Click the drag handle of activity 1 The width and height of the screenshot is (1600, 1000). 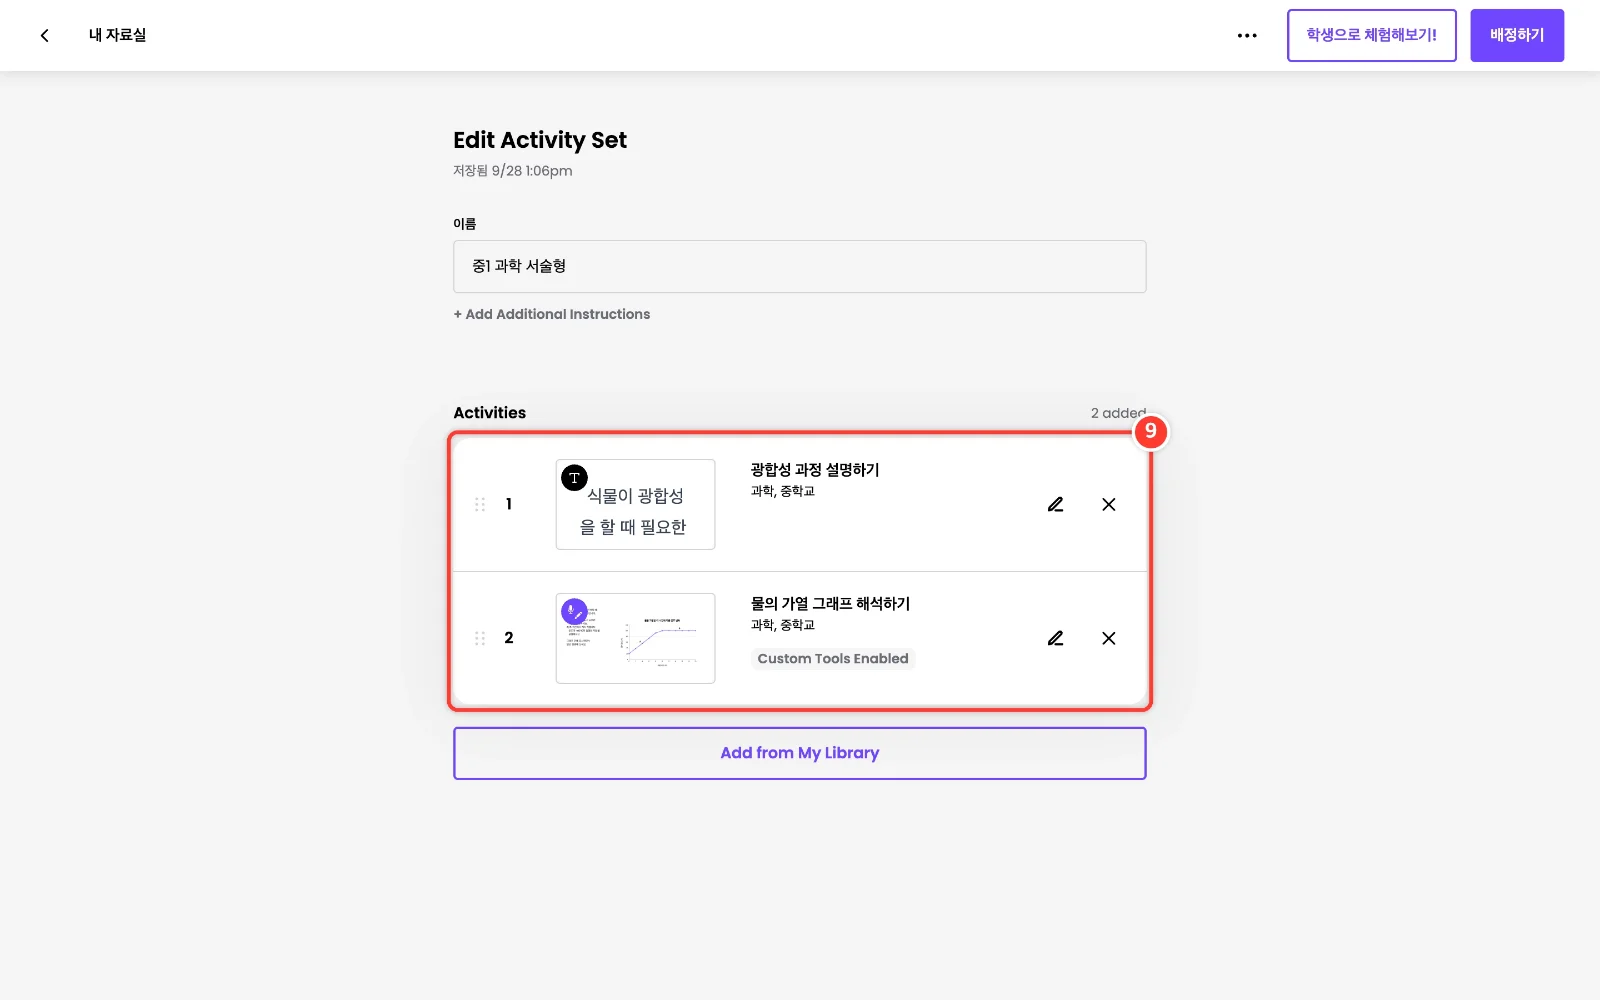point(480,504)
